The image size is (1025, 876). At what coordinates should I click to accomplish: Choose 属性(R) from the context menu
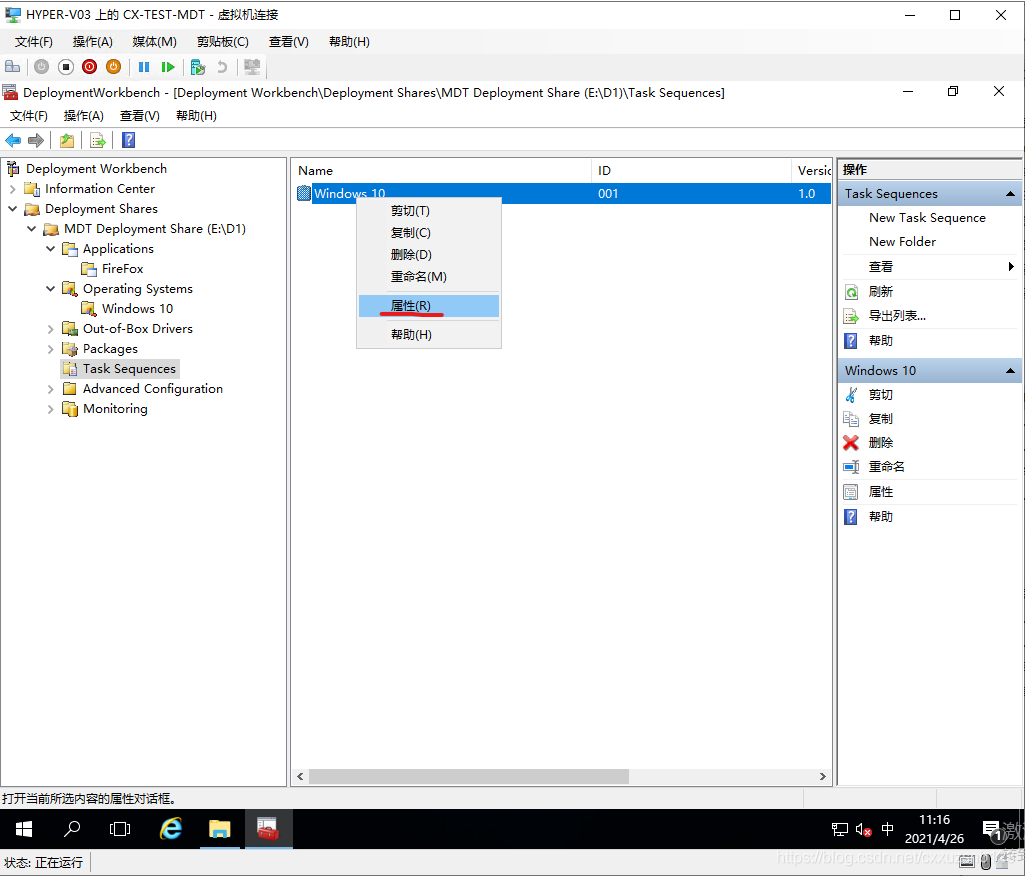click(429, 306)
